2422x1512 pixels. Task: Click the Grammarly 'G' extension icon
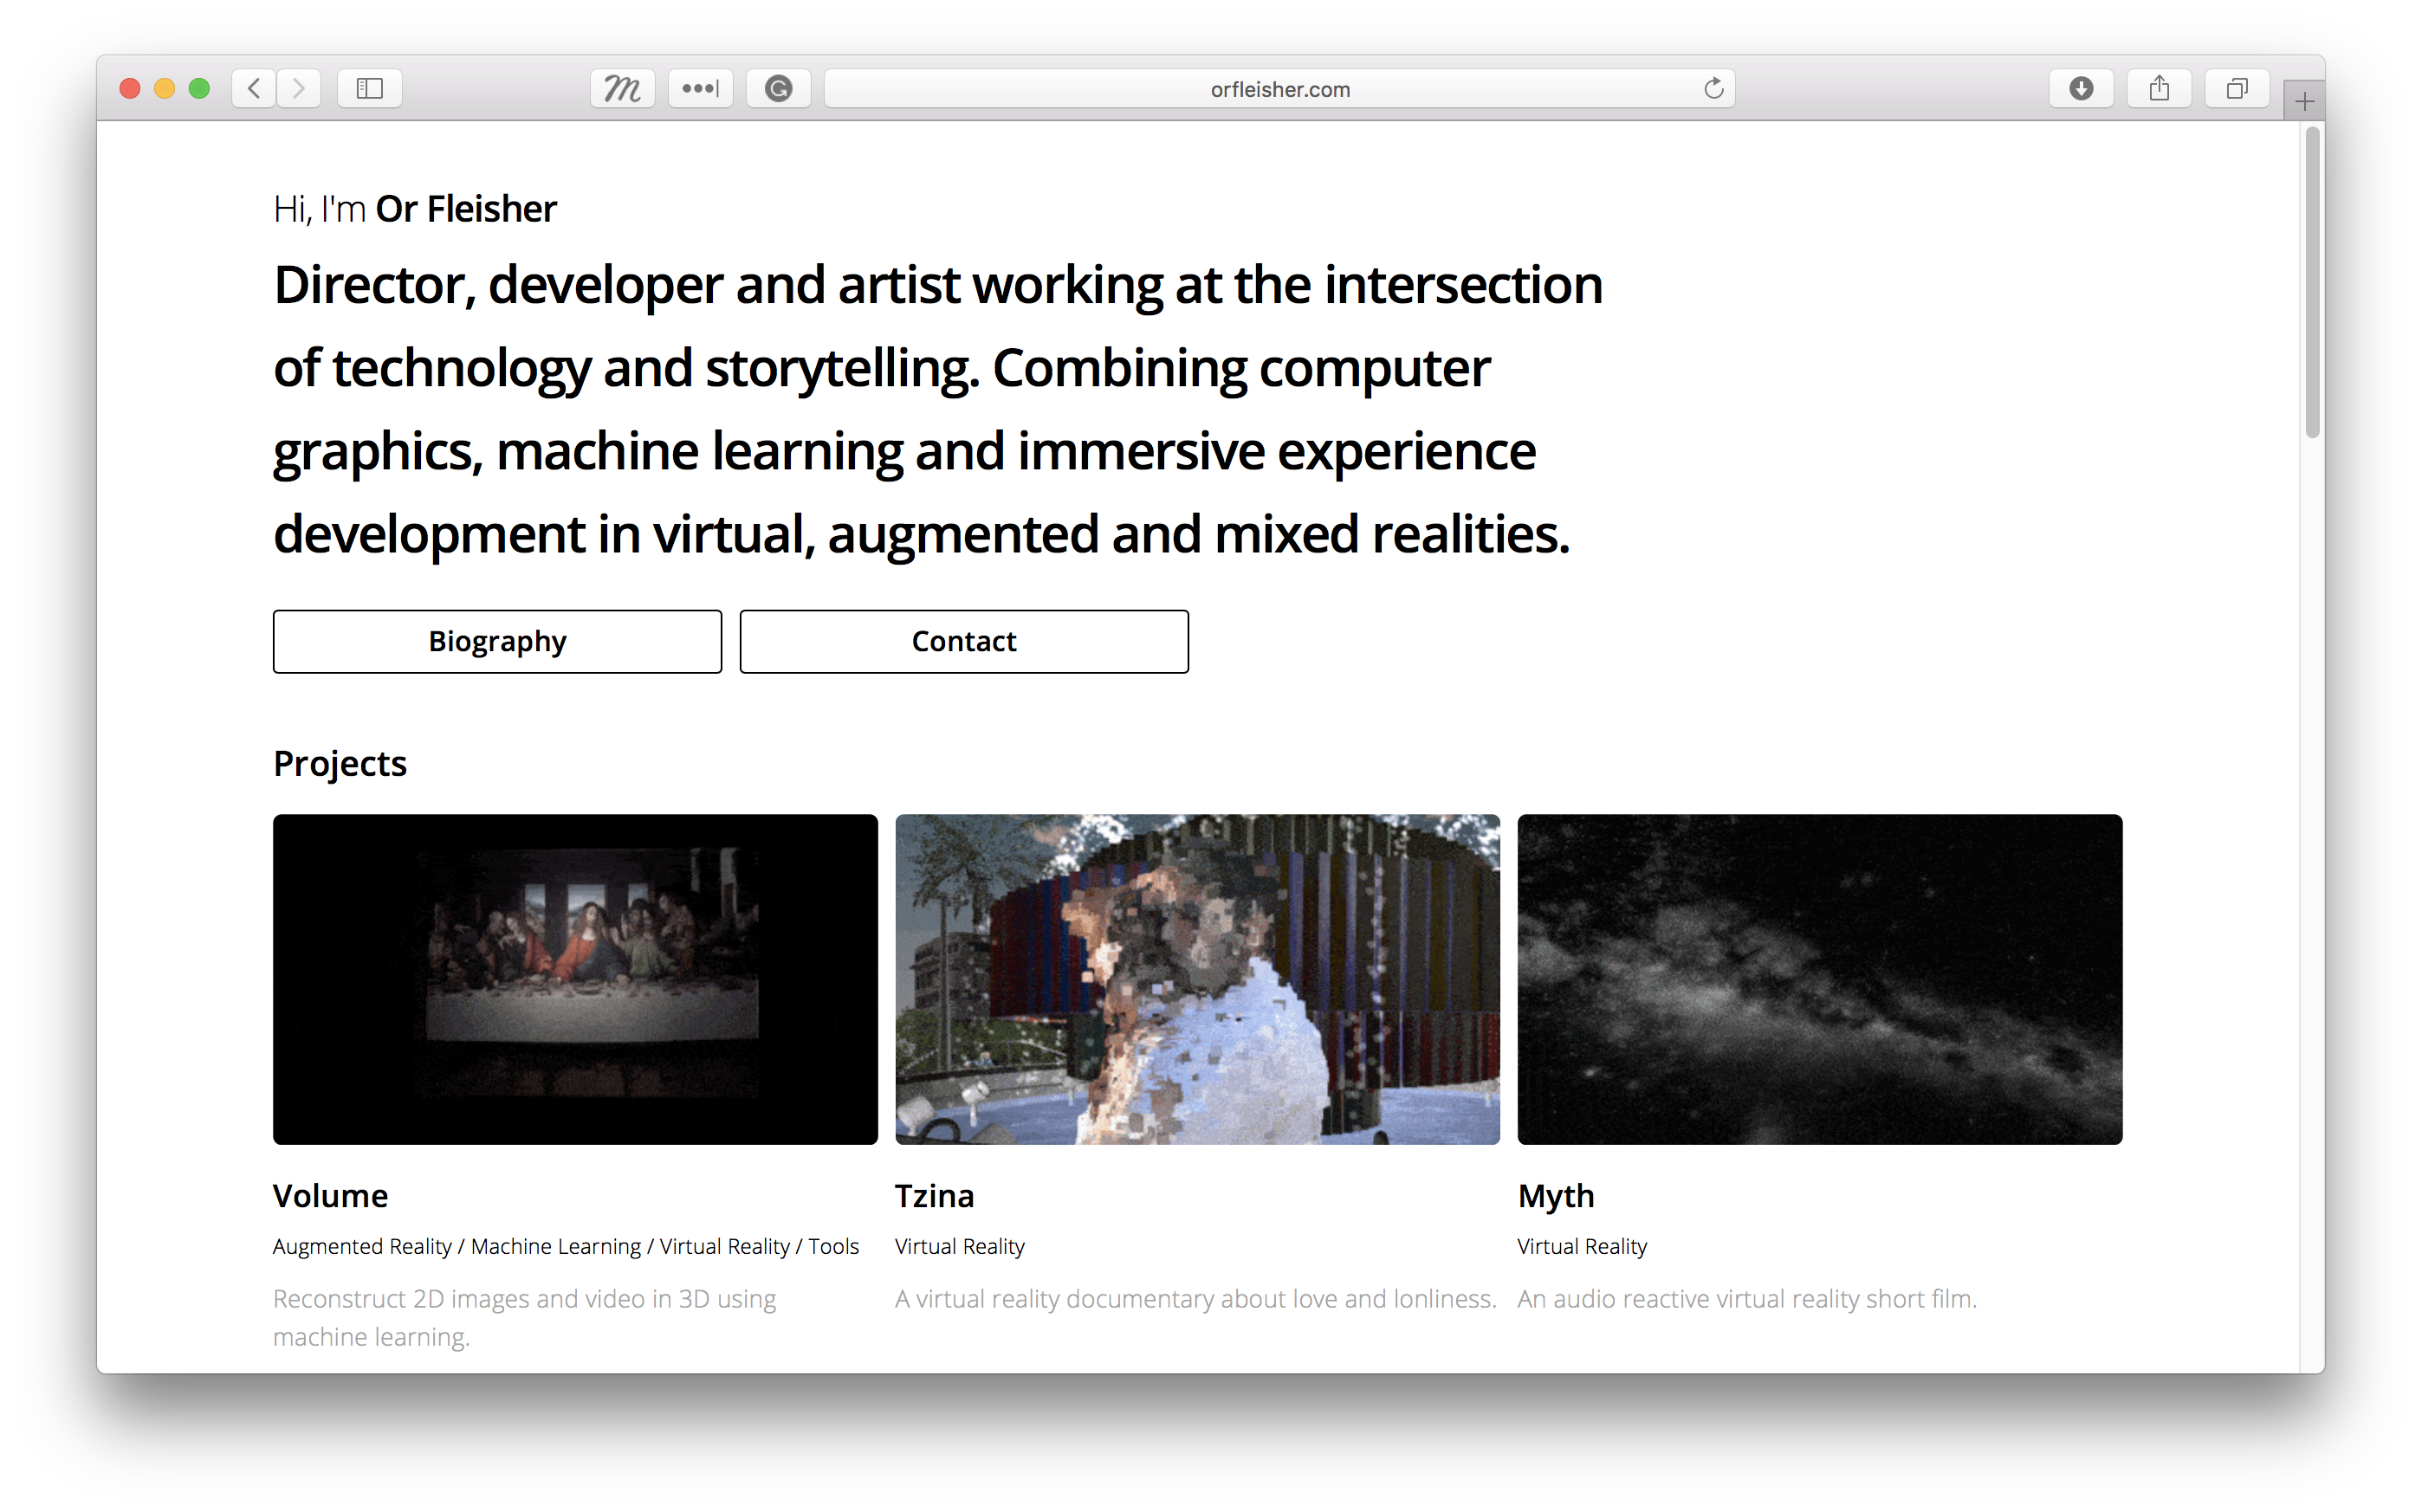coord(778,89)
